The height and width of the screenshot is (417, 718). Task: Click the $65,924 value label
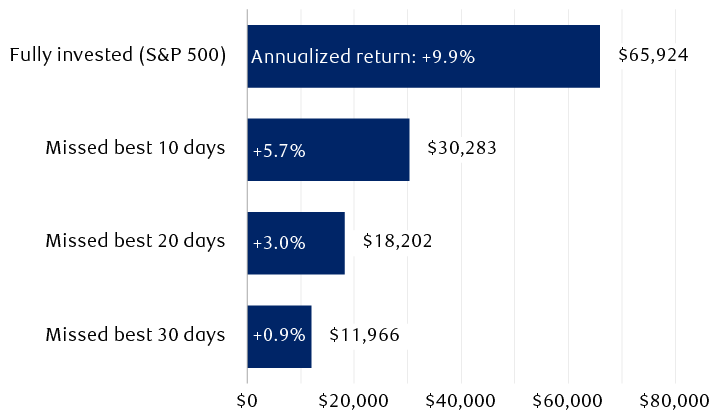click(653, 55)
